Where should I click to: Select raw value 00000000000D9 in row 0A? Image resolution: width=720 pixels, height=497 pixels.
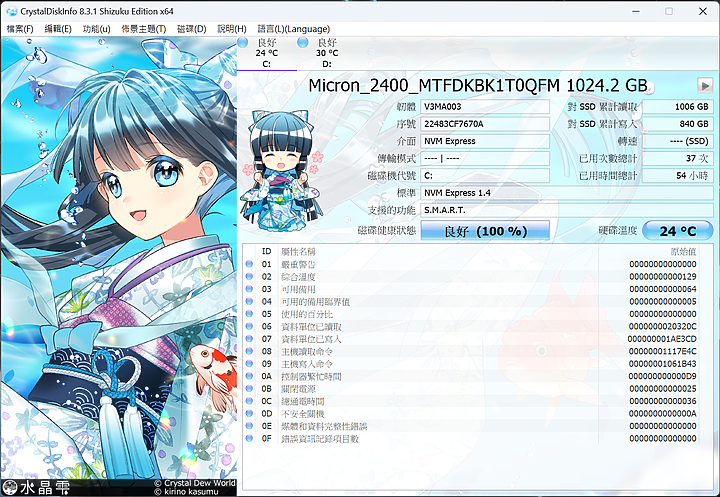click(x=663, y=376)
